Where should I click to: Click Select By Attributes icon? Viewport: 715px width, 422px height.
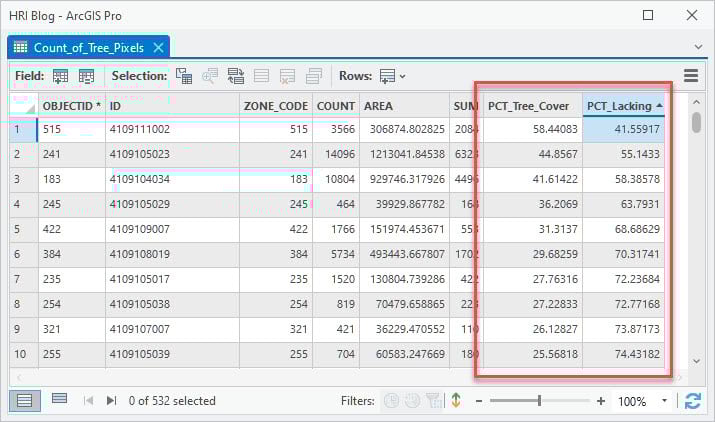[x=184, y=76]
